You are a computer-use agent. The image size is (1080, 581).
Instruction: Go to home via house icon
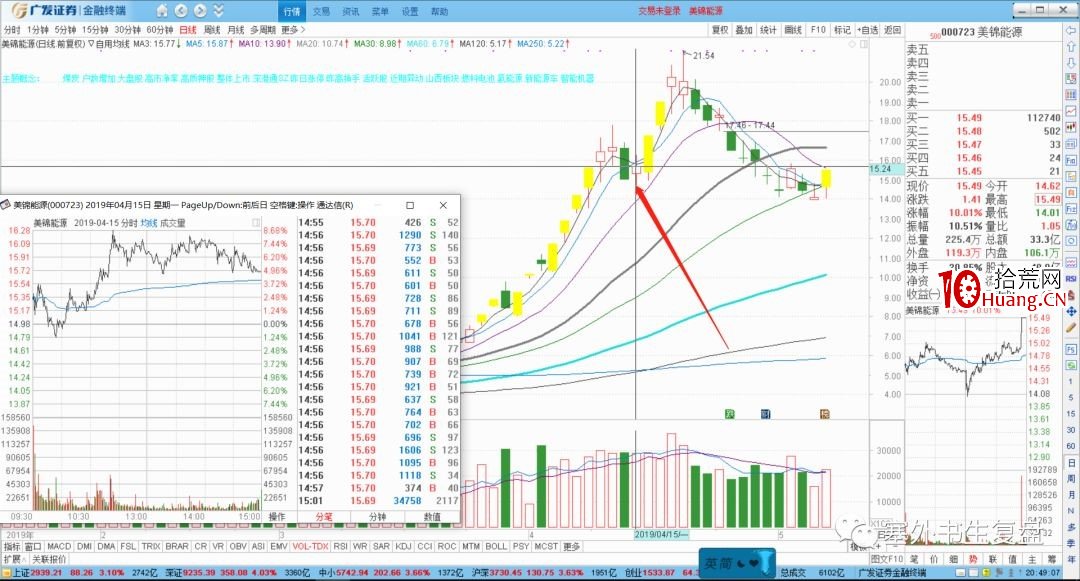[x=162, y=10]
